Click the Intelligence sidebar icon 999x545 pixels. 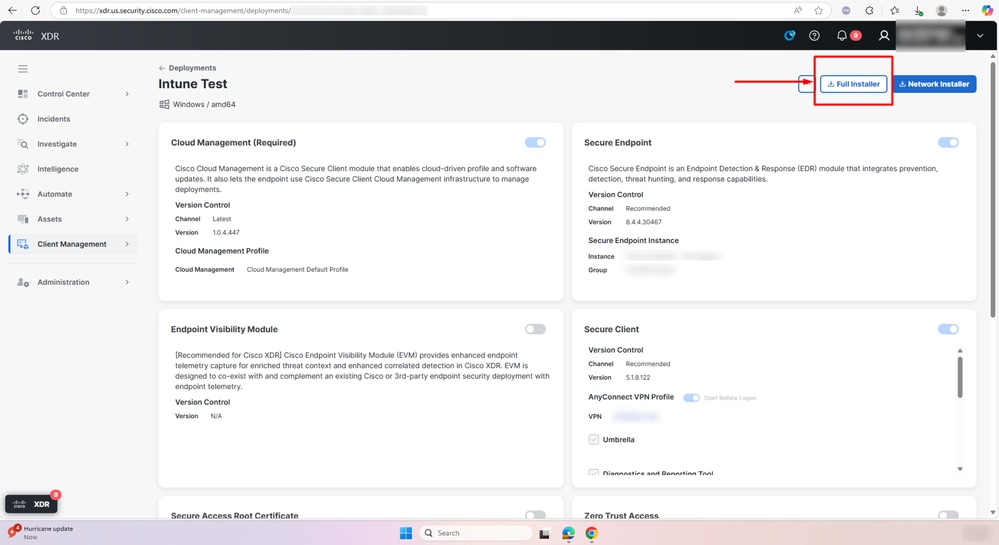tap(23, 169)
